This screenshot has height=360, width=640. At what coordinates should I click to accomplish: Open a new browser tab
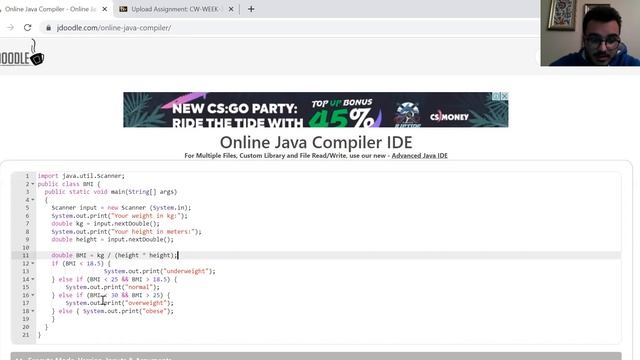click(251, 9)
